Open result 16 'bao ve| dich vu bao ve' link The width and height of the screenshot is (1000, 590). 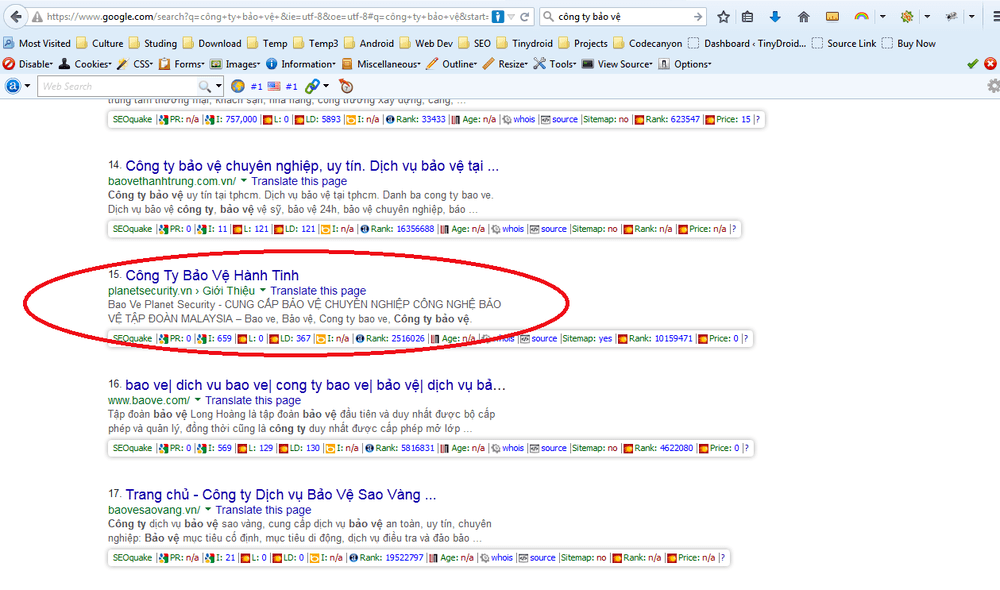[315, 385]
